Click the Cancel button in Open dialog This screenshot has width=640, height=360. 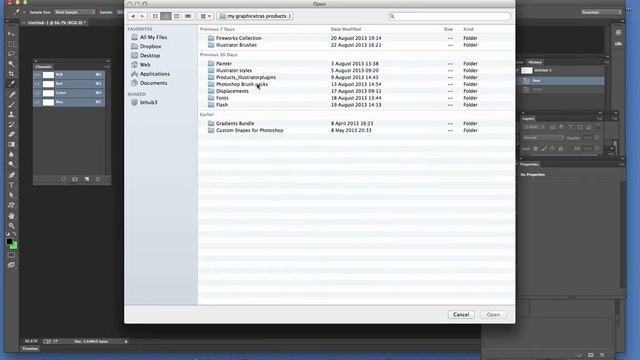coord(461,315)
